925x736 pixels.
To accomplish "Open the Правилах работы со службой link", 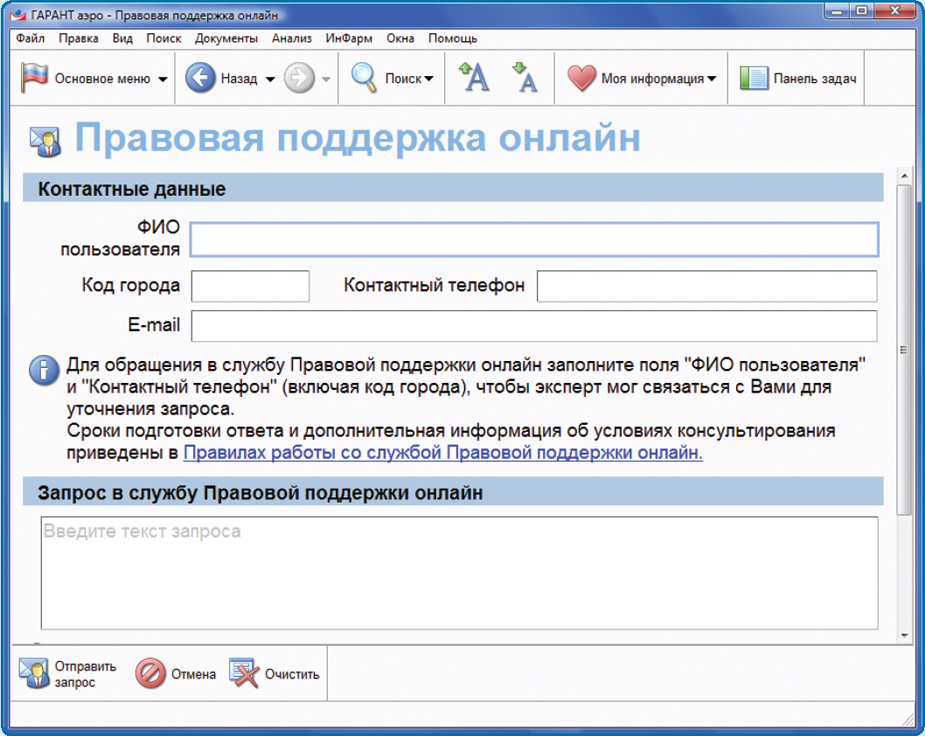I will pyautogui.click(x=443, y=453).
